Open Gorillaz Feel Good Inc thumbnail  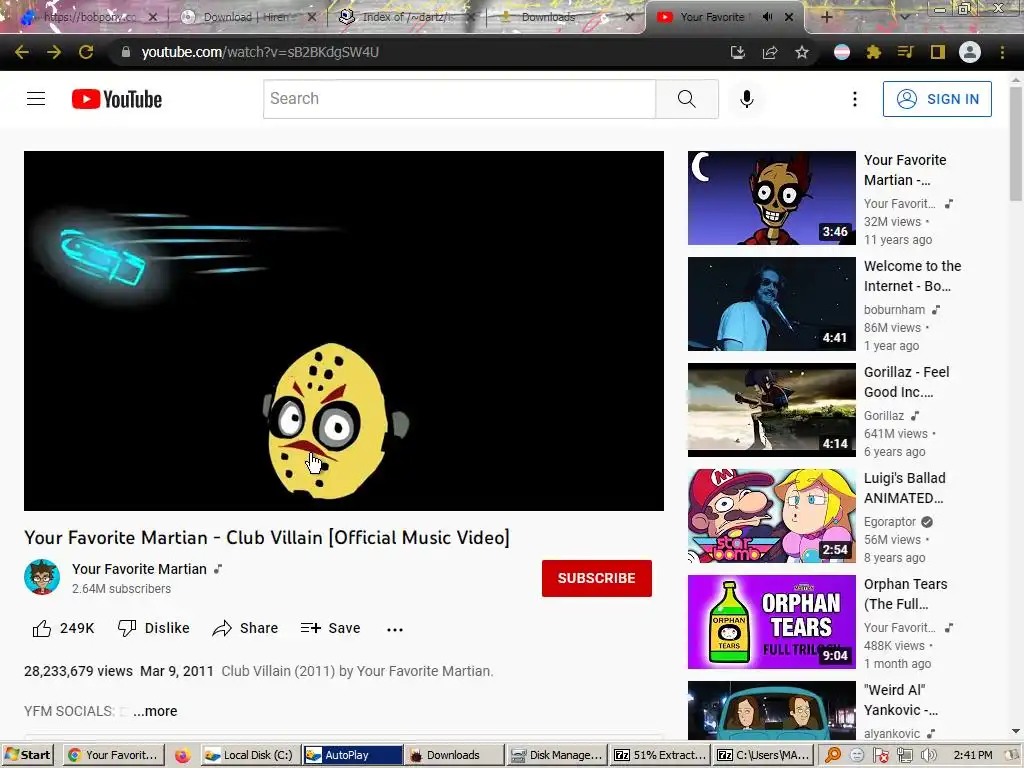771,409
